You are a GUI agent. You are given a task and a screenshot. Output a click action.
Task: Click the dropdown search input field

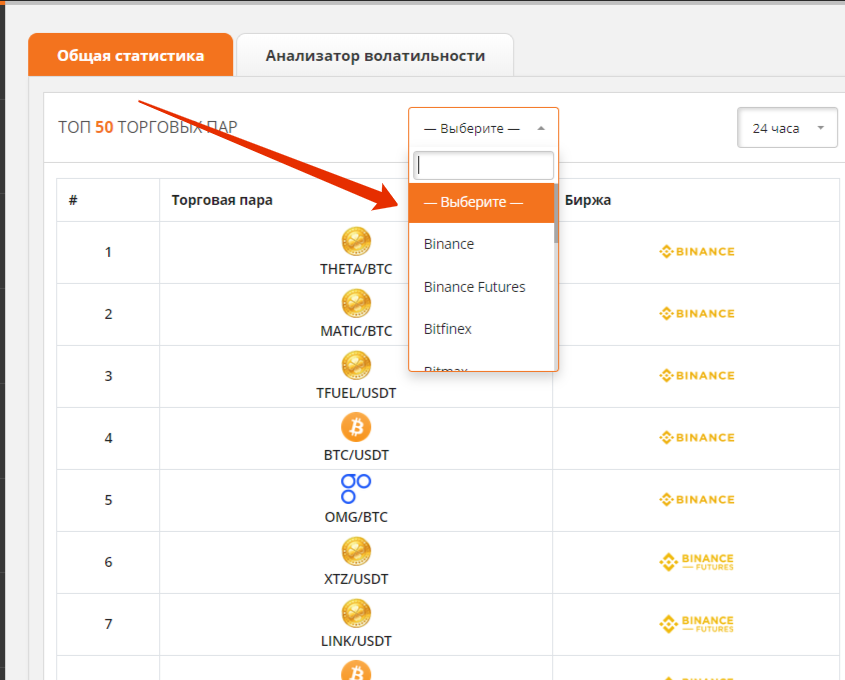[483, 165]
